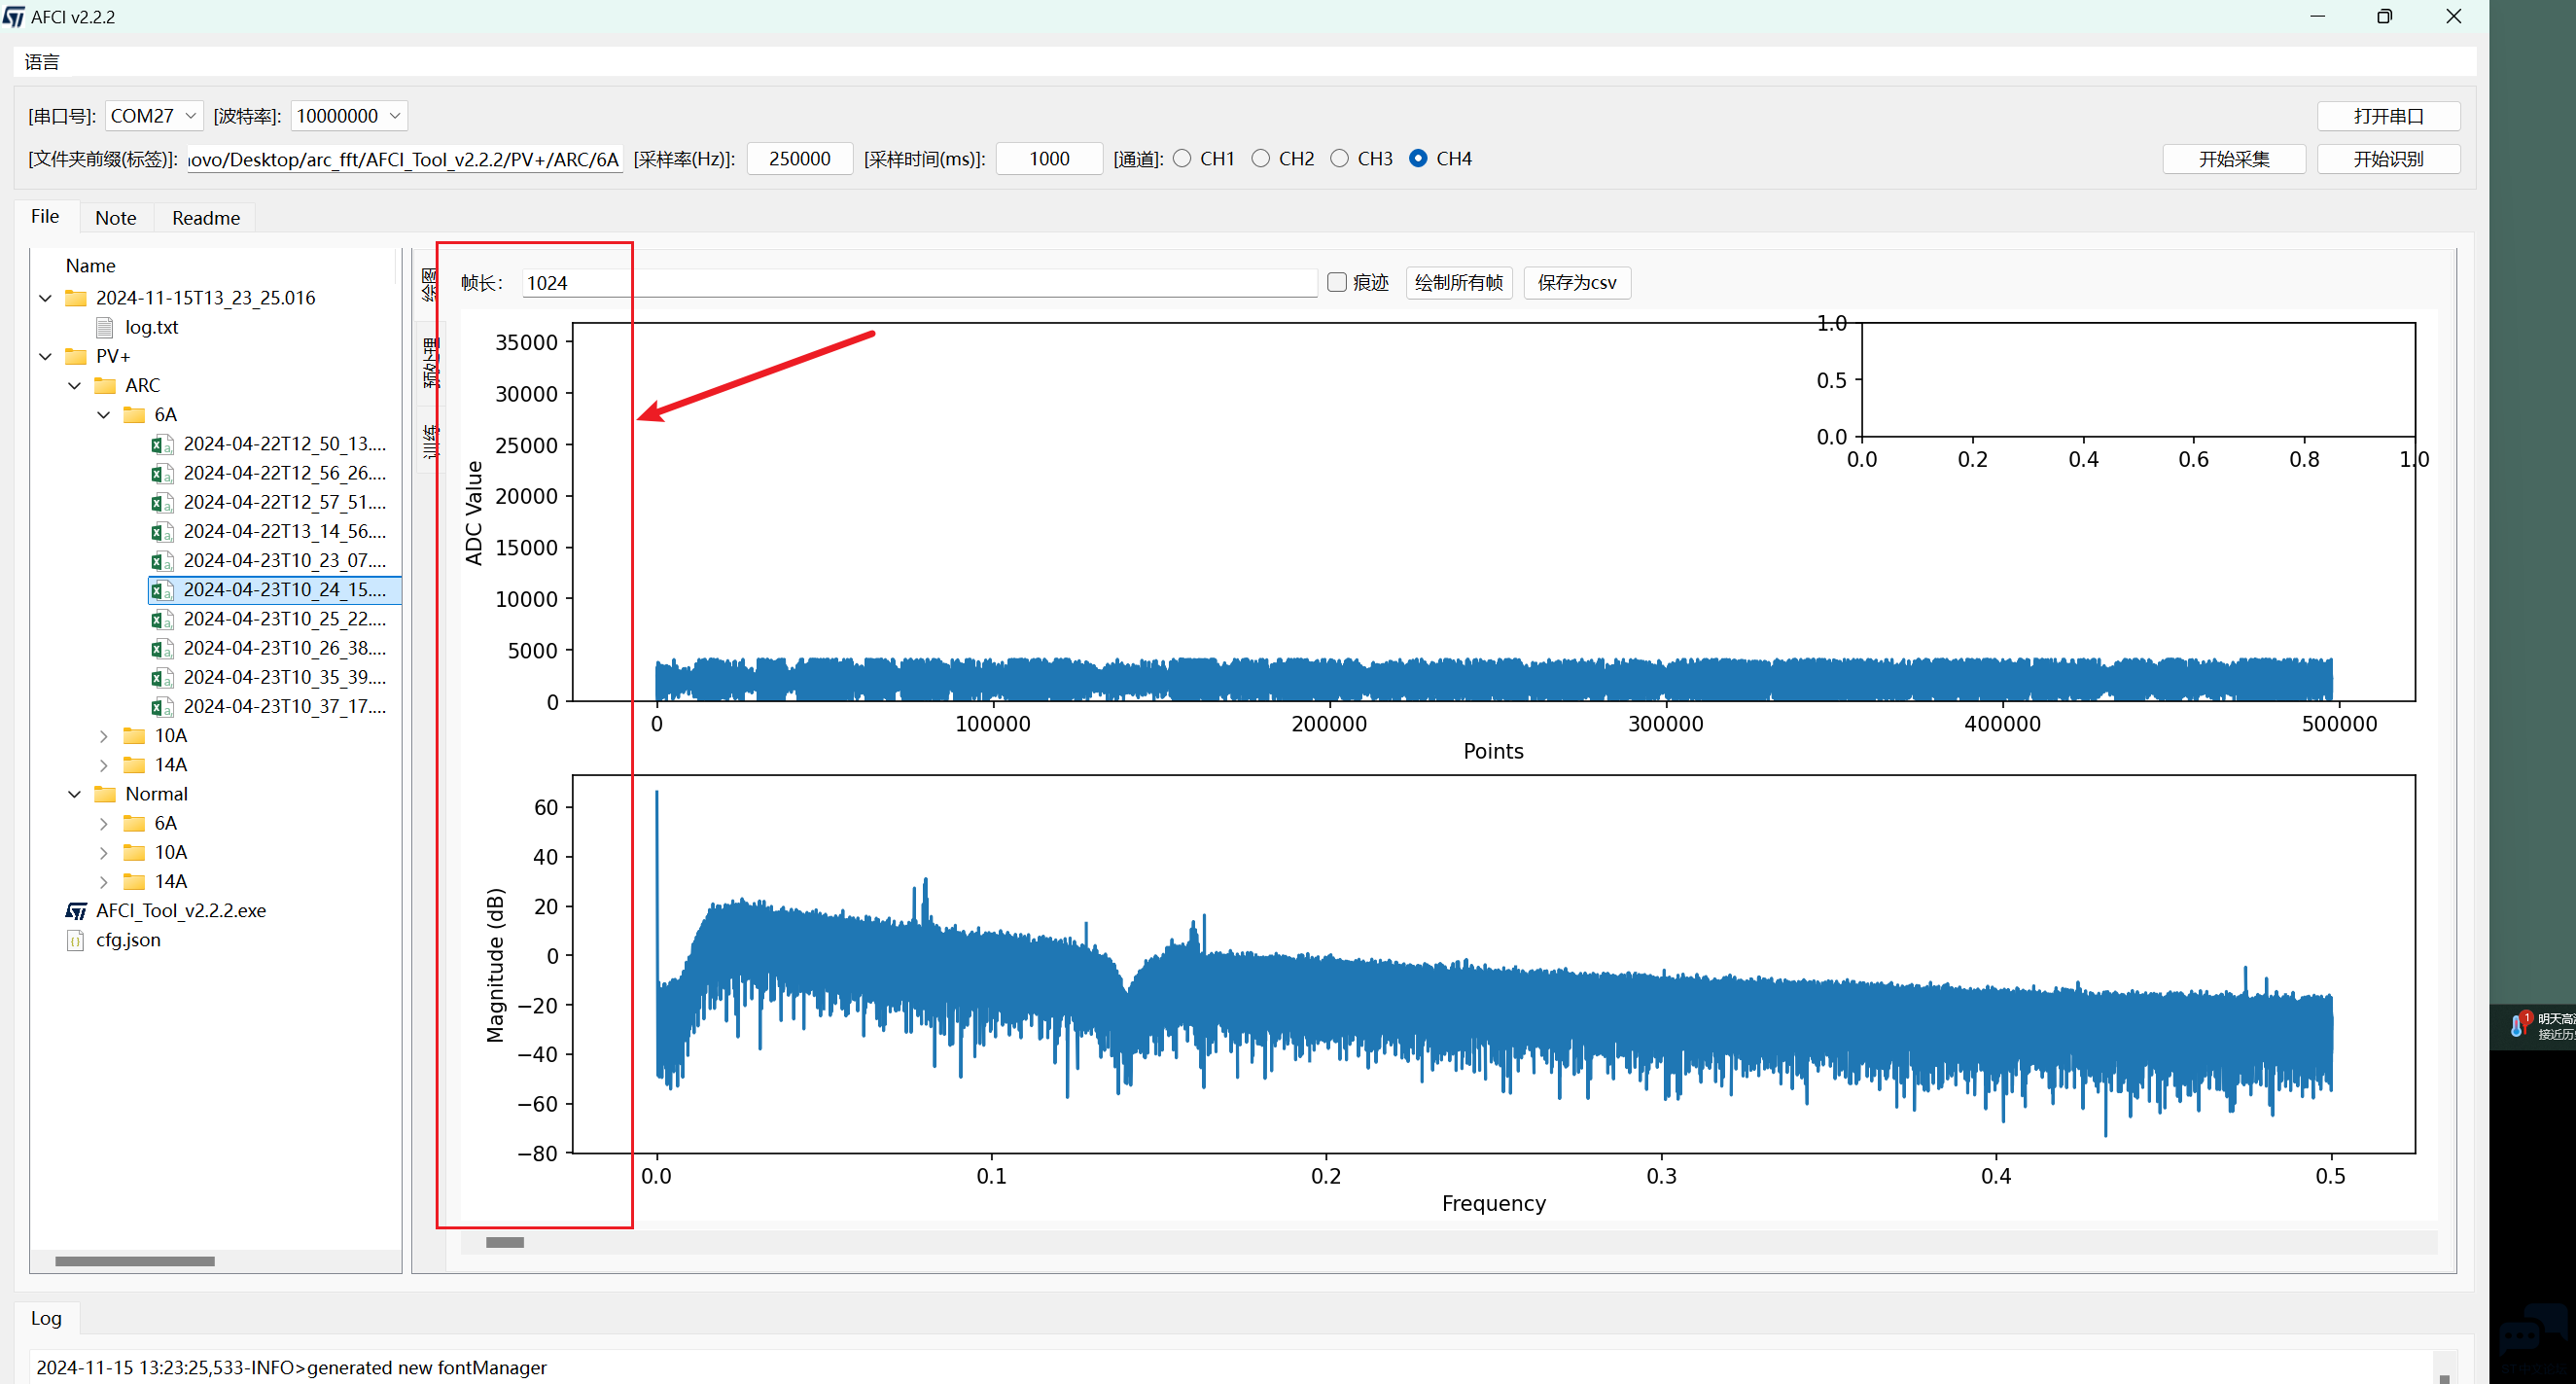The width and height of the screenshot is (2576, 1384).
Task: Click the plot area horizontal scrollbar thumb
Action: pos(505,1242)
